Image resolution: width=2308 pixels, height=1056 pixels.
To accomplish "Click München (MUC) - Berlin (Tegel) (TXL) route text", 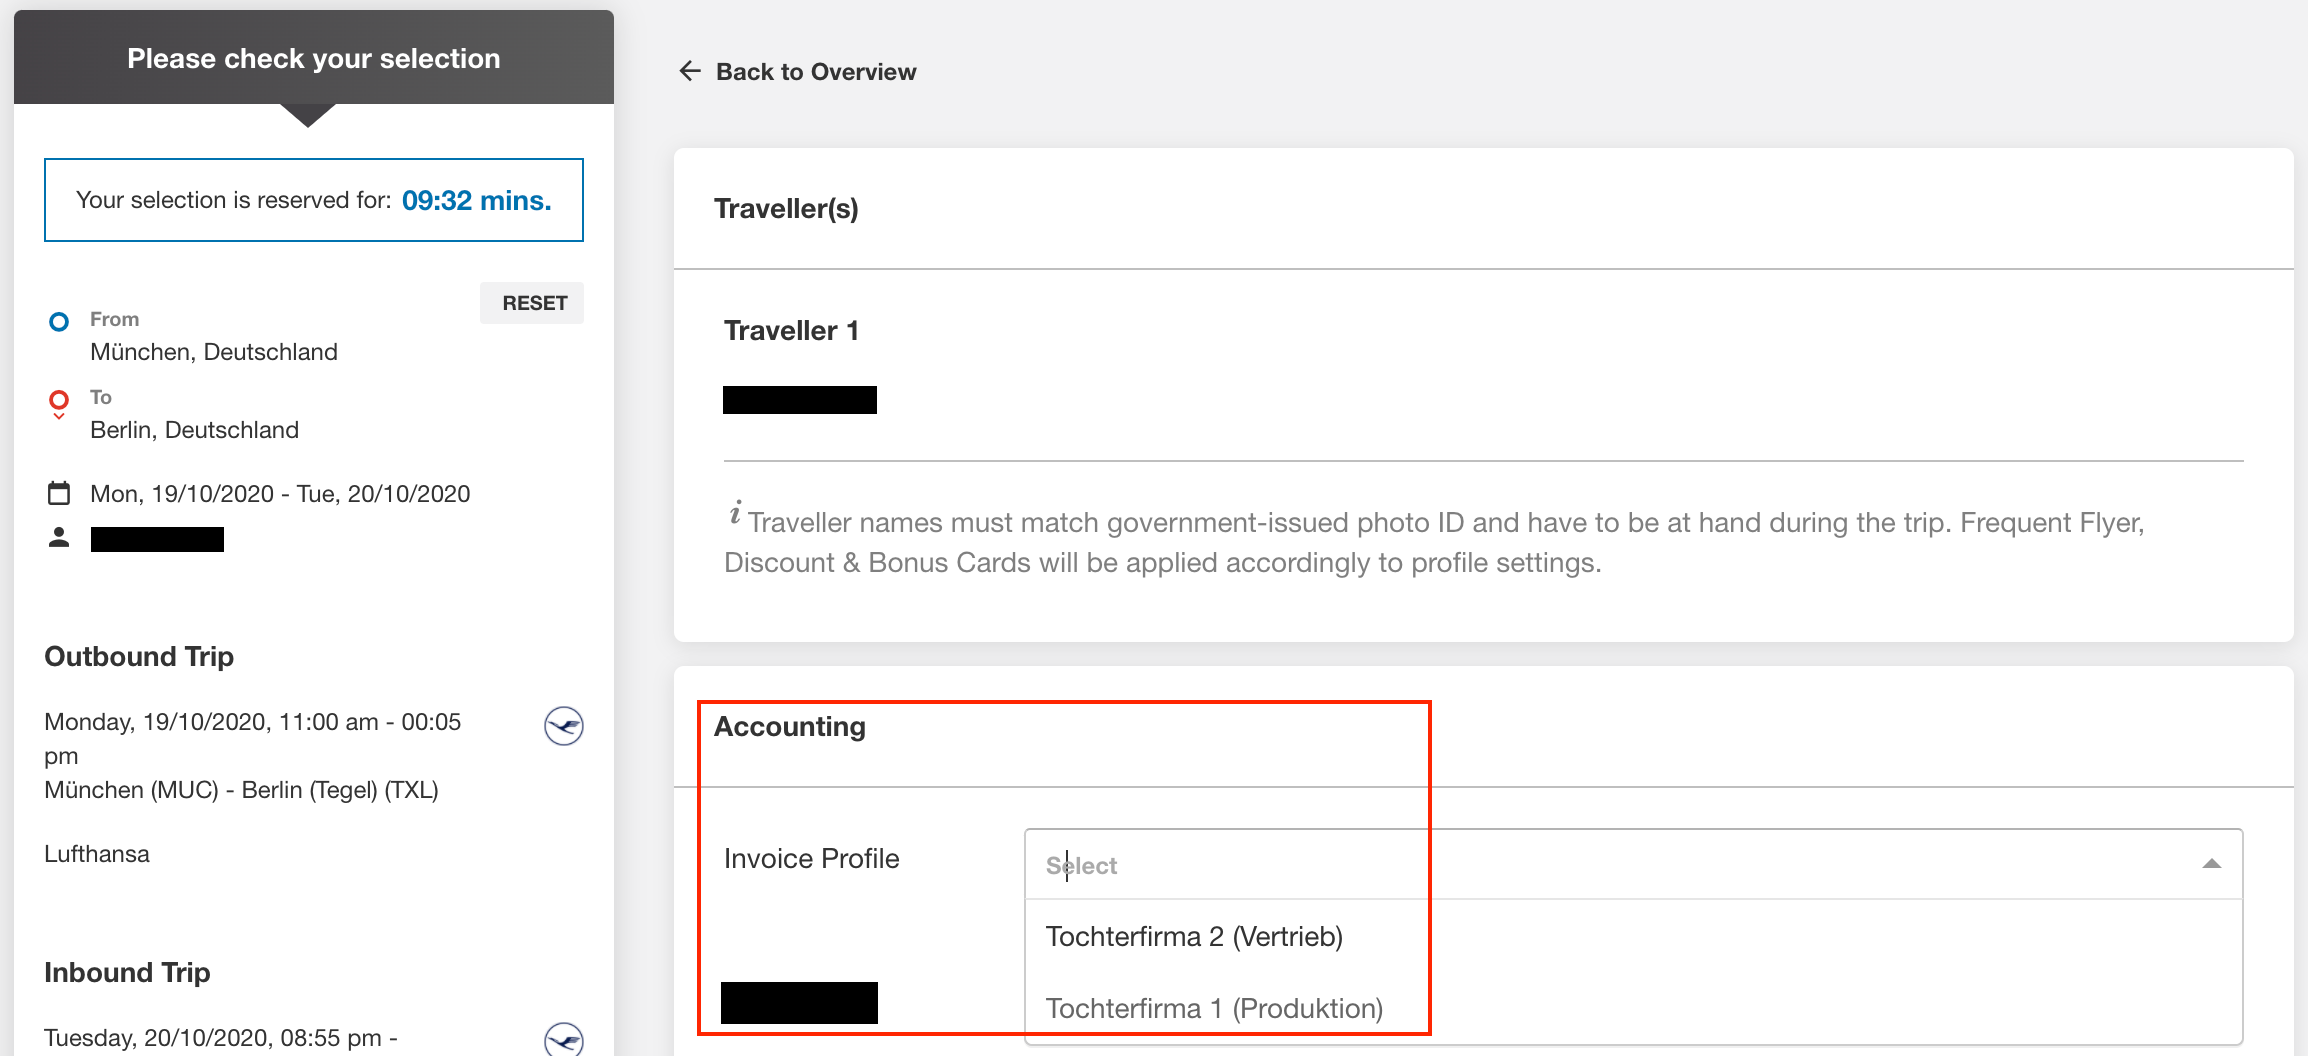I will coord(241,790).
